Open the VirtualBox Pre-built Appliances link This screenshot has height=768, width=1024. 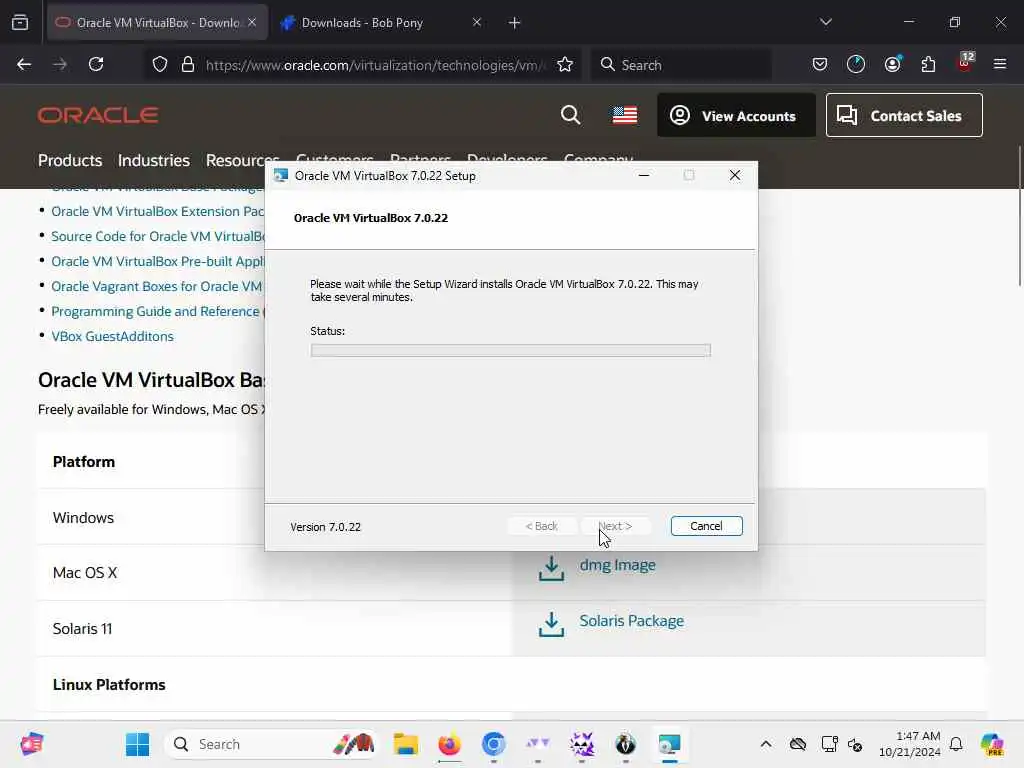(157, 261)
